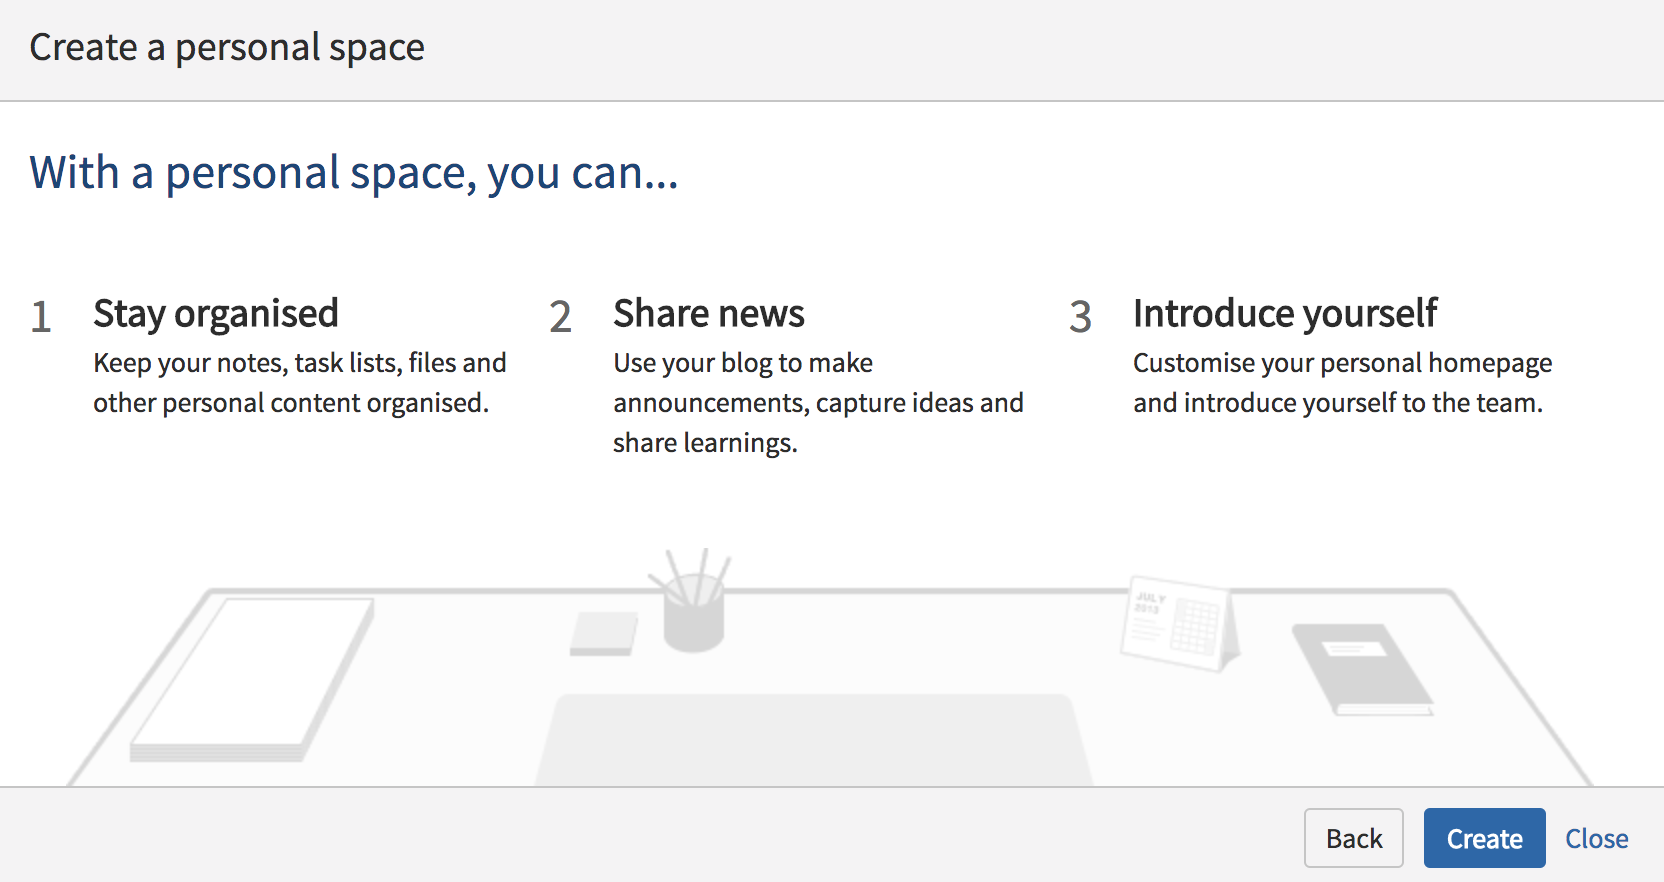Click text 'share learnings.'
Screen dimensions: 1664x882
tap(705, 443)
